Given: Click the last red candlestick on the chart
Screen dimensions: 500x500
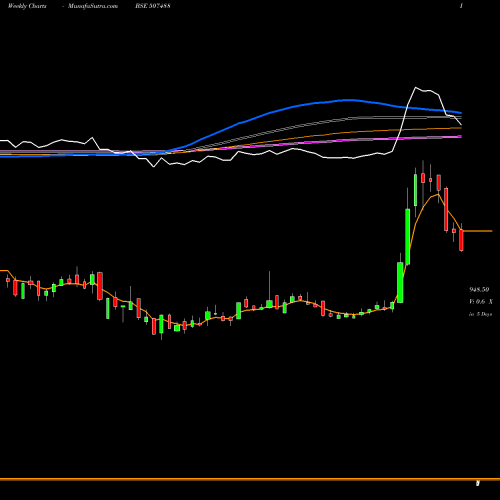Looking at the screenshot, I should (x=461, y=240).
